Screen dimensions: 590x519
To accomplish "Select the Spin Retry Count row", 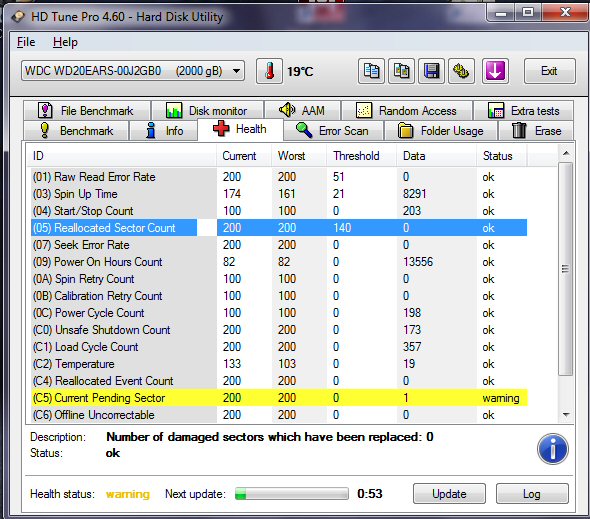I will pos(279,279).
